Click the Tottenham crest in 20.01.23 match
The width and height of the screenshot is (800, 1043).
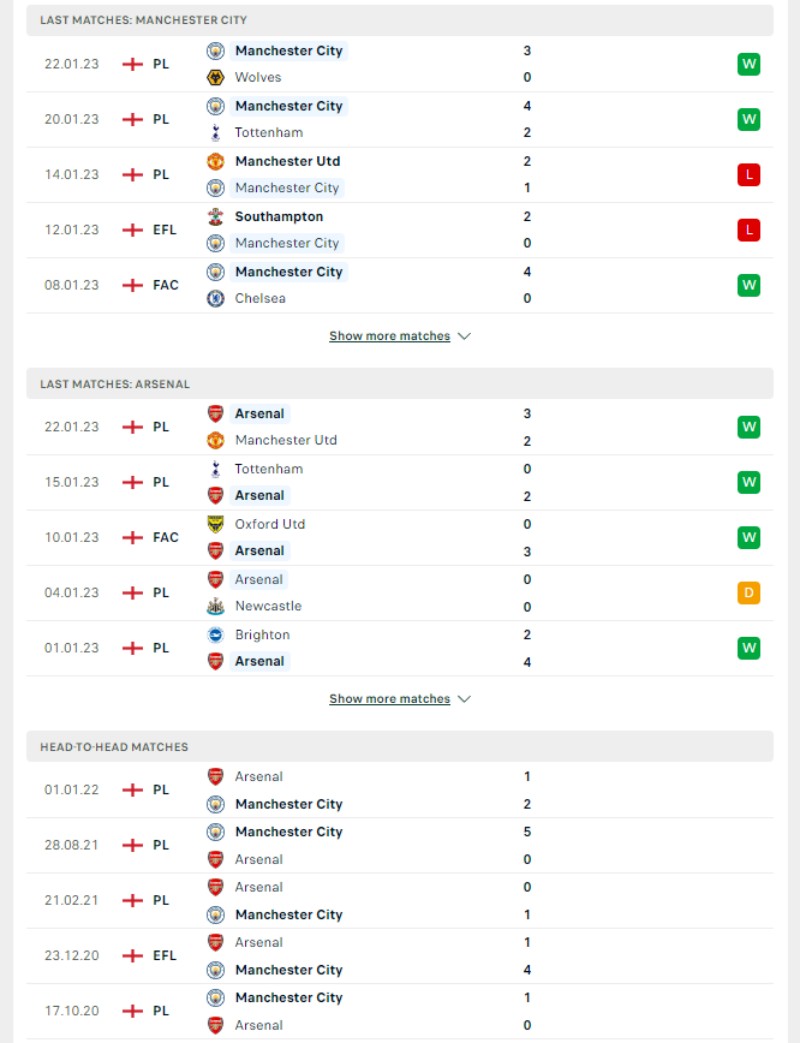(215, 132)
